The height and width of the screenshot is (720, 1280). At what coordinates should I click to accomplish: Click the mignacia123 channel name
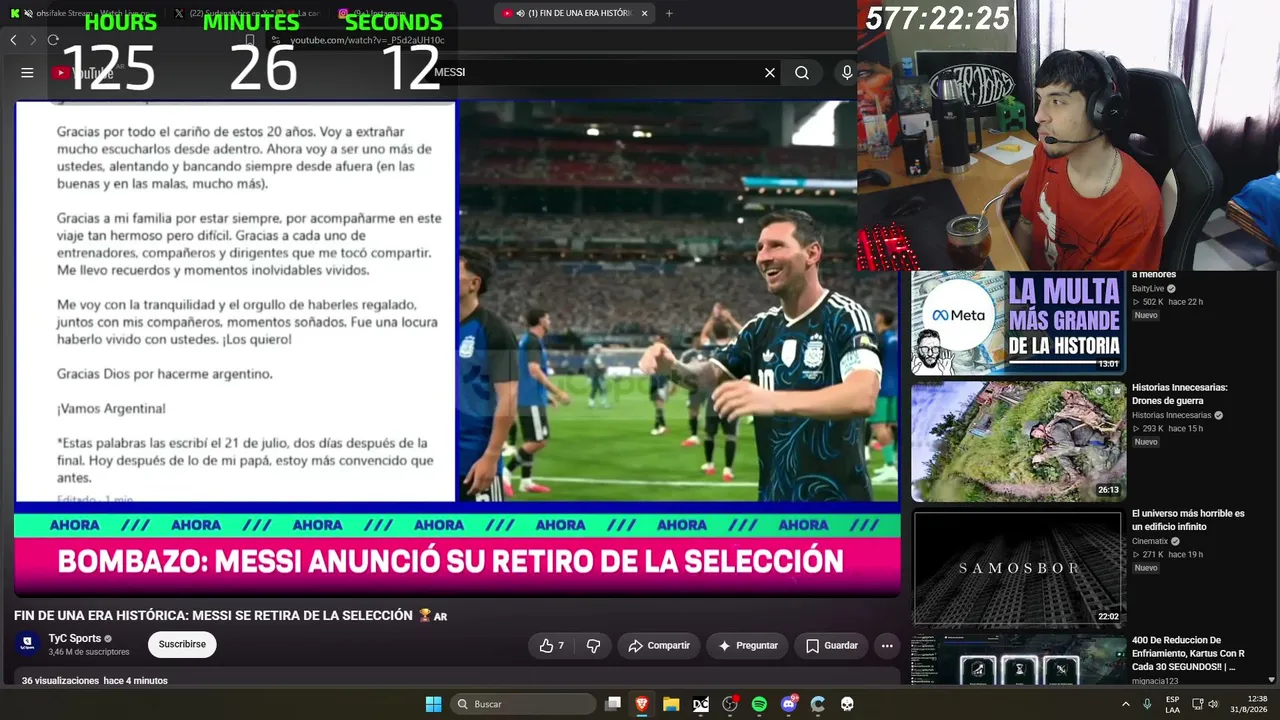point(1155,681)
